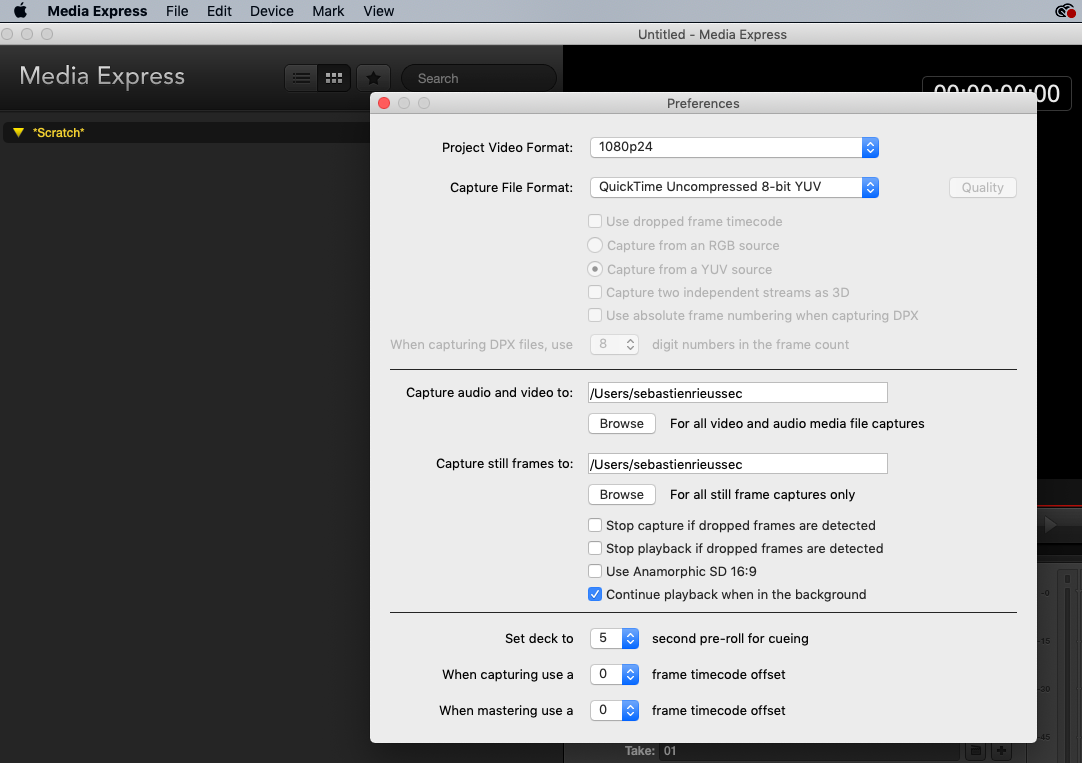The image size is (1082, 763).
Task: Open the Mark menu
Action: click(328, 11)
